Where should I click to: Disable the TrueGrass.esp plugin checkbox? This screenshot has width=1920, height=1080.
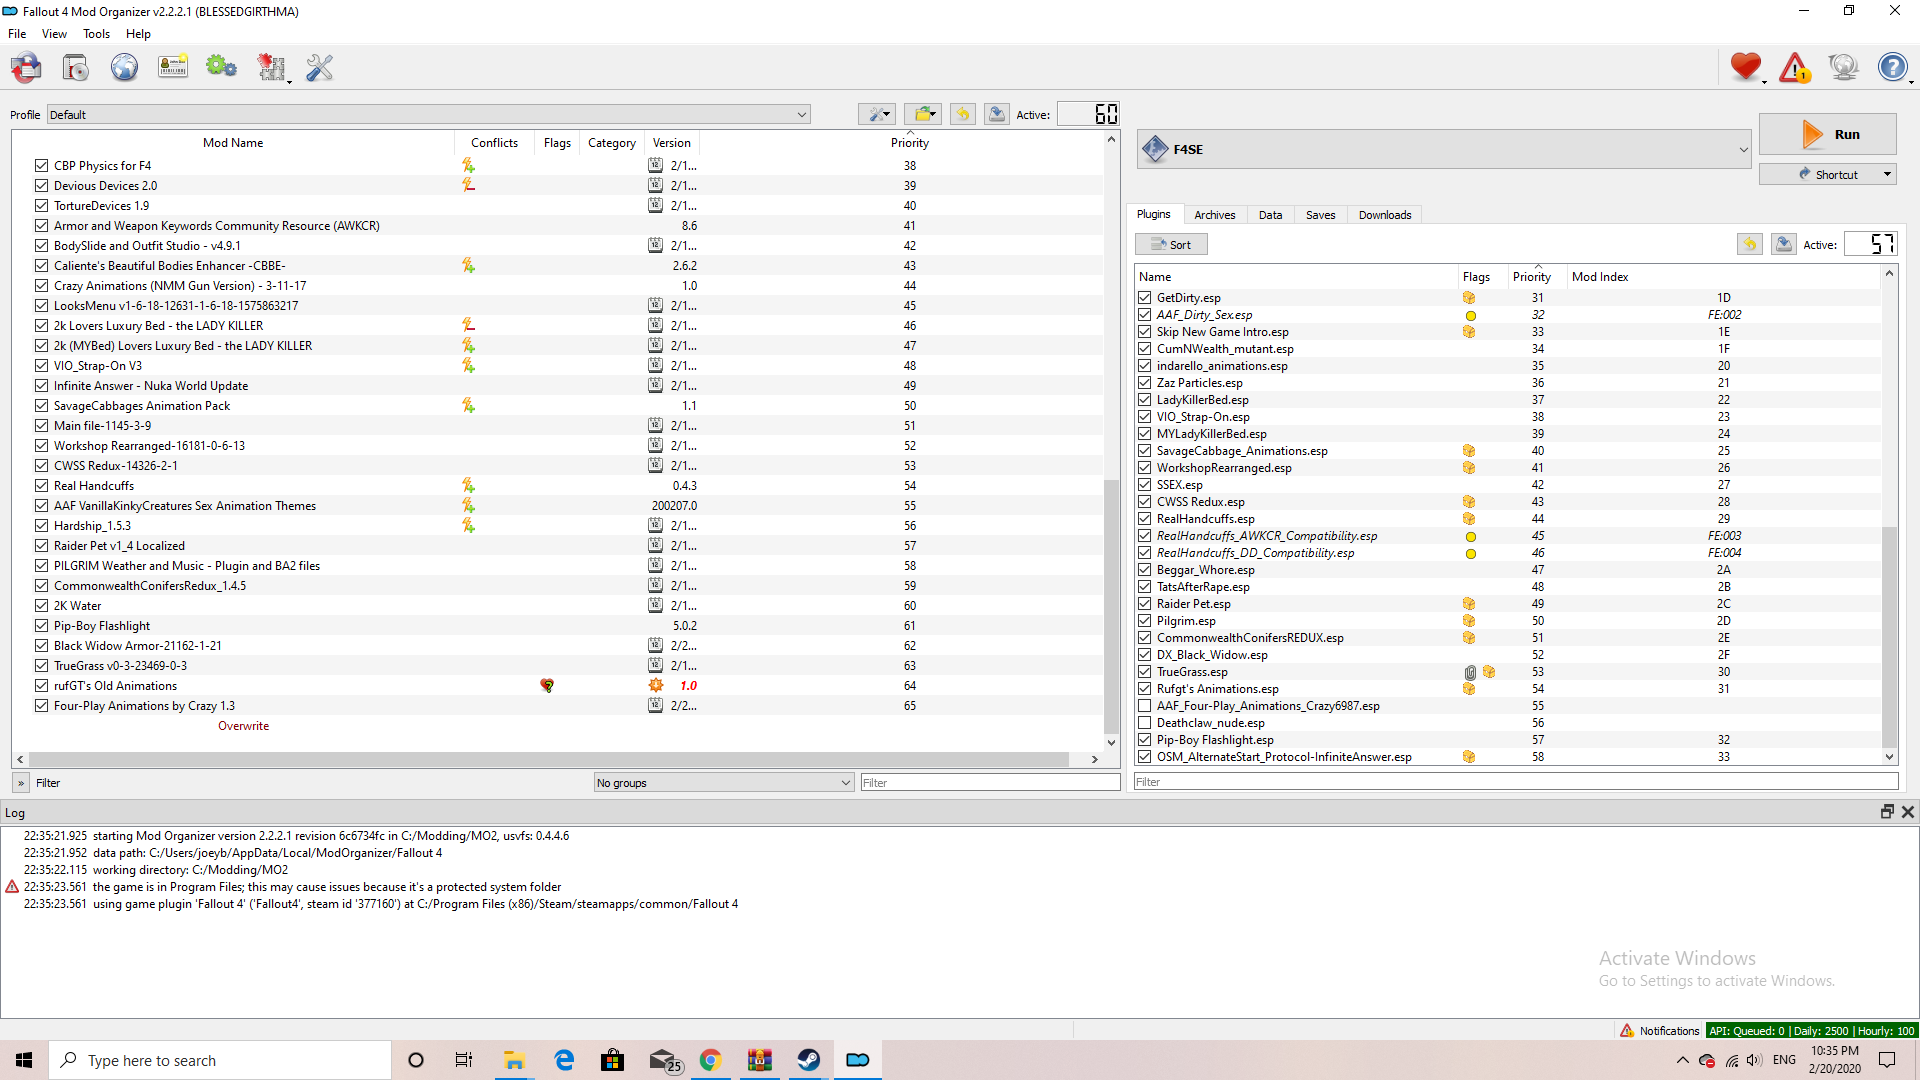coord(1144,672)
